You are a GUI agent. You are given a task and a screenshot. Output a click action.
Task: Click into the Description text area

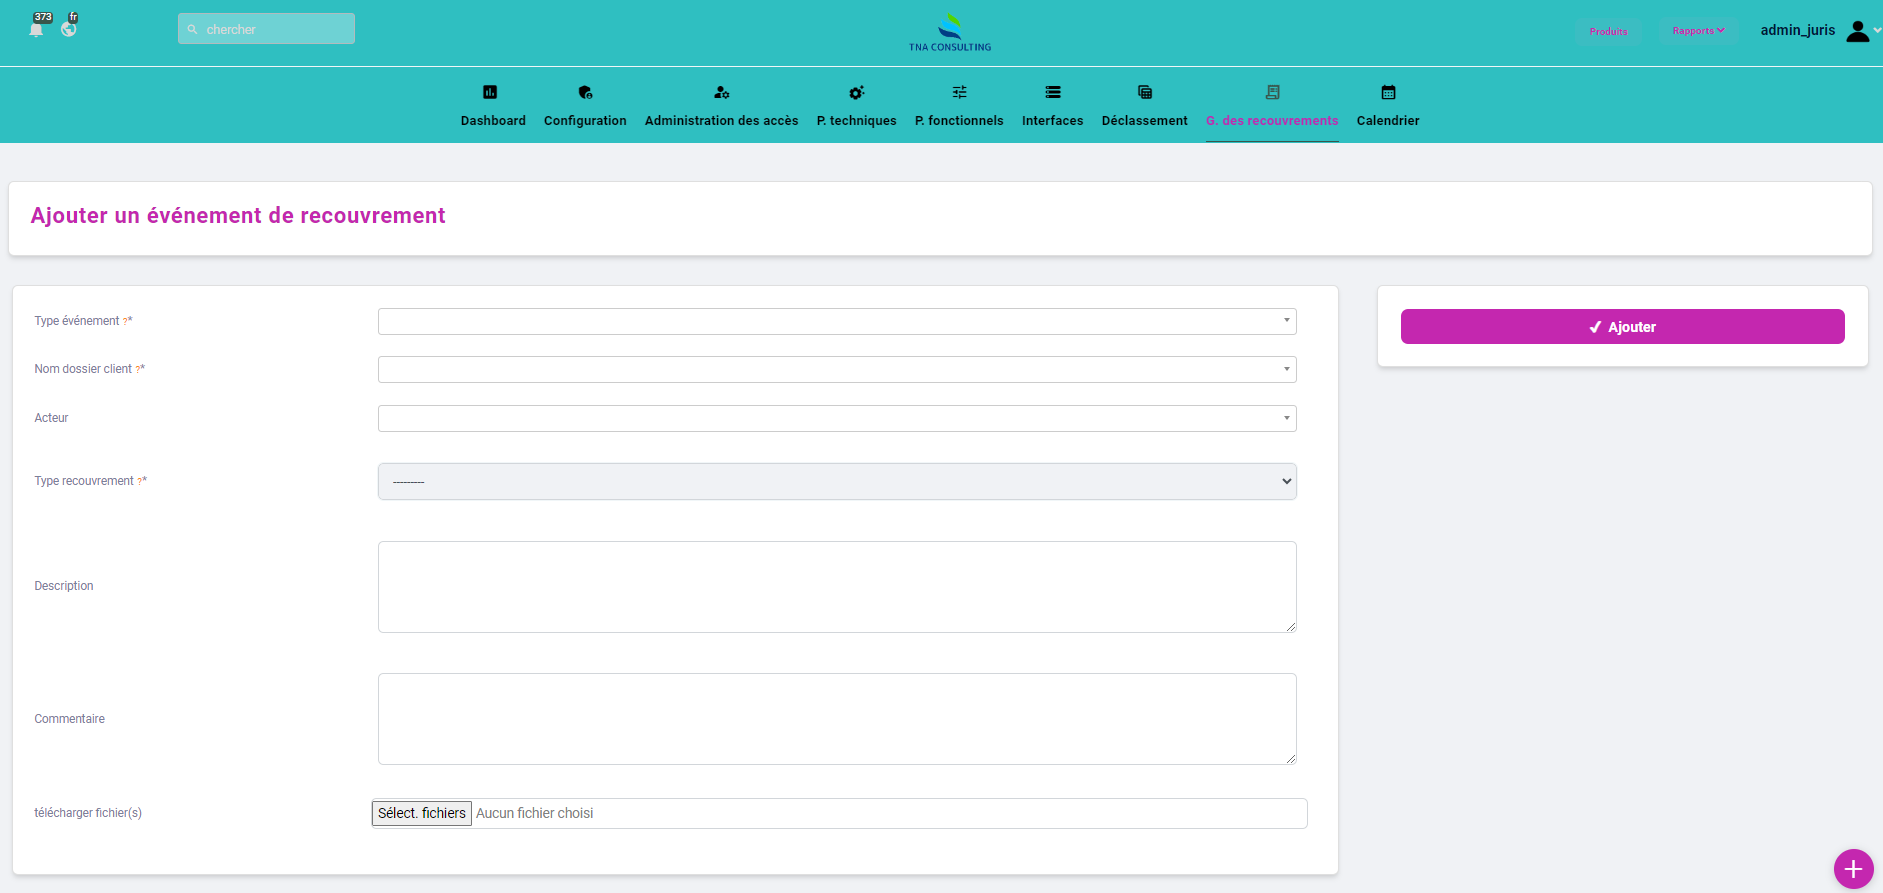[x=837, y=587]
